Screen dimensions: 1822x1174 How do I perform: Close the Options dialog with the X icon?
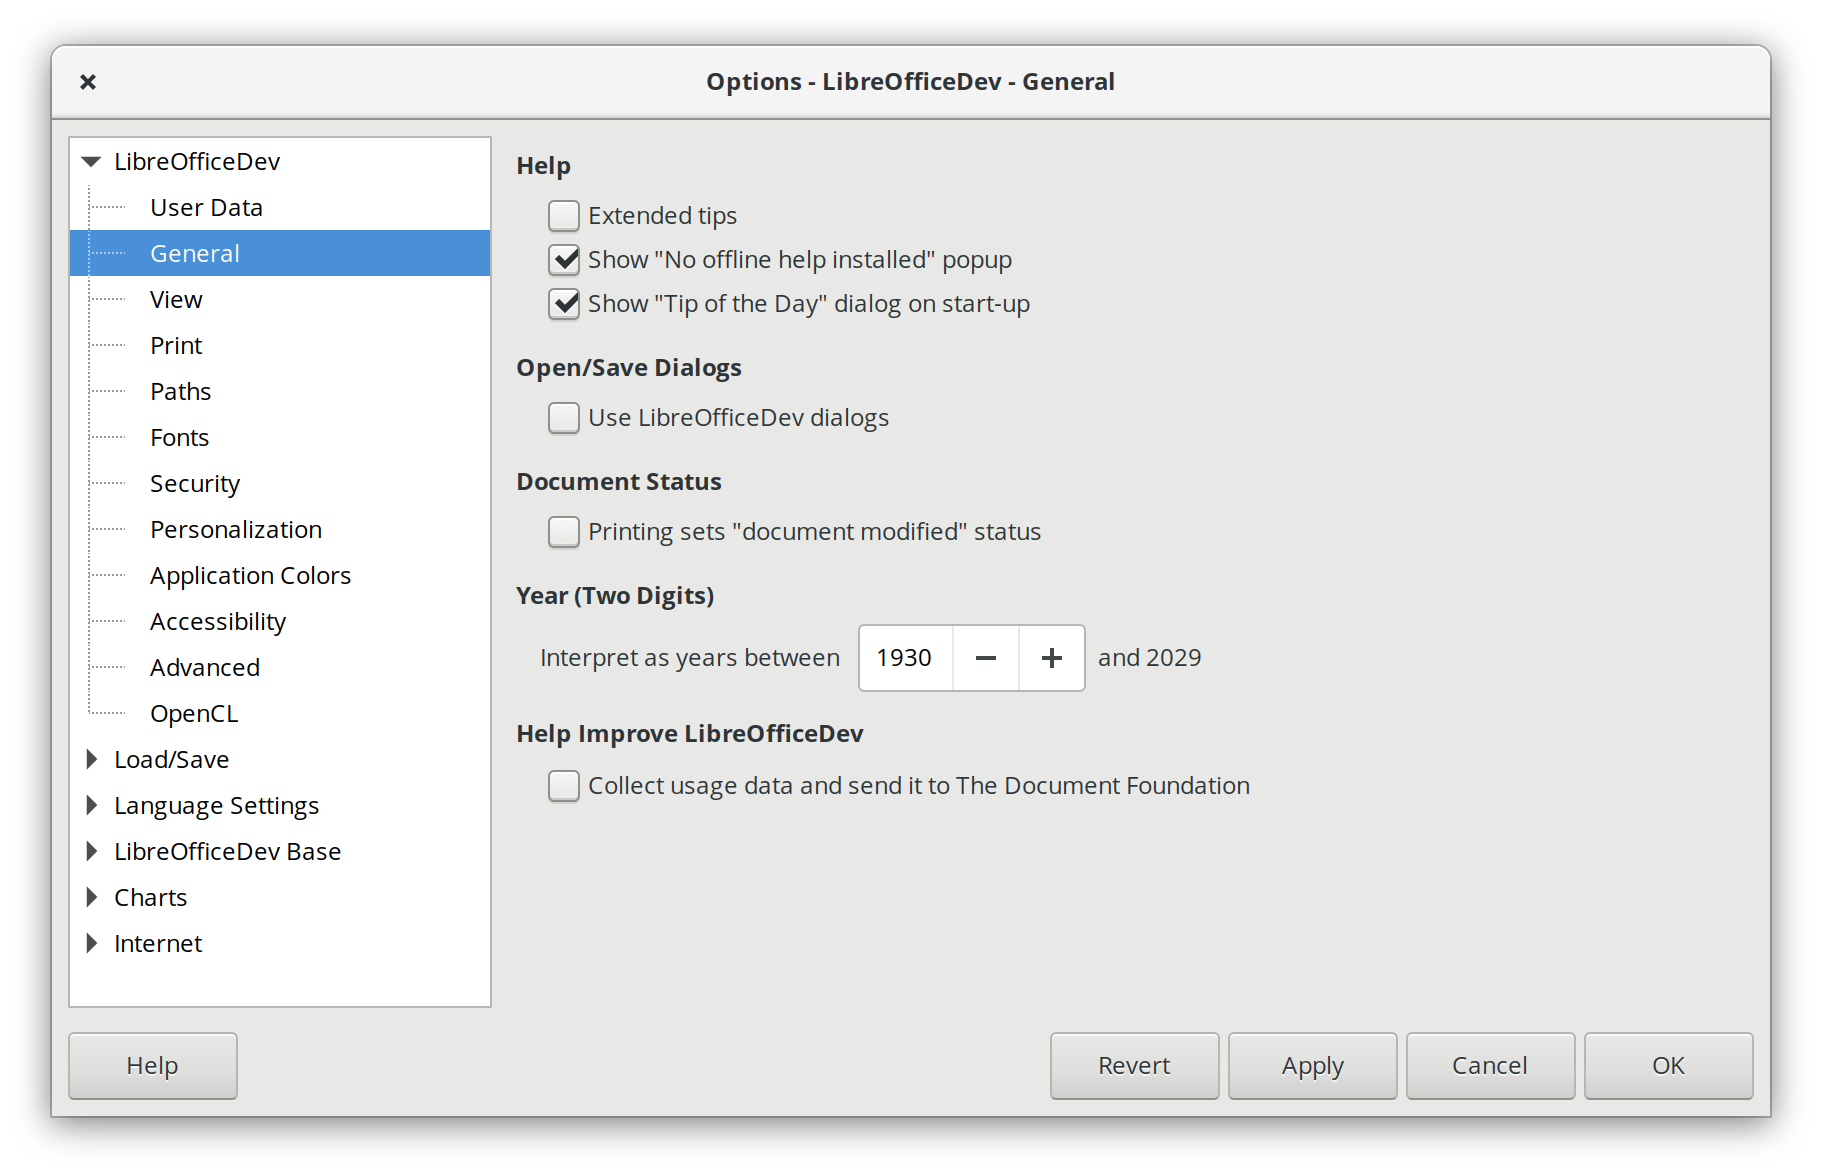pyautogui.click(x=88, y=82)
